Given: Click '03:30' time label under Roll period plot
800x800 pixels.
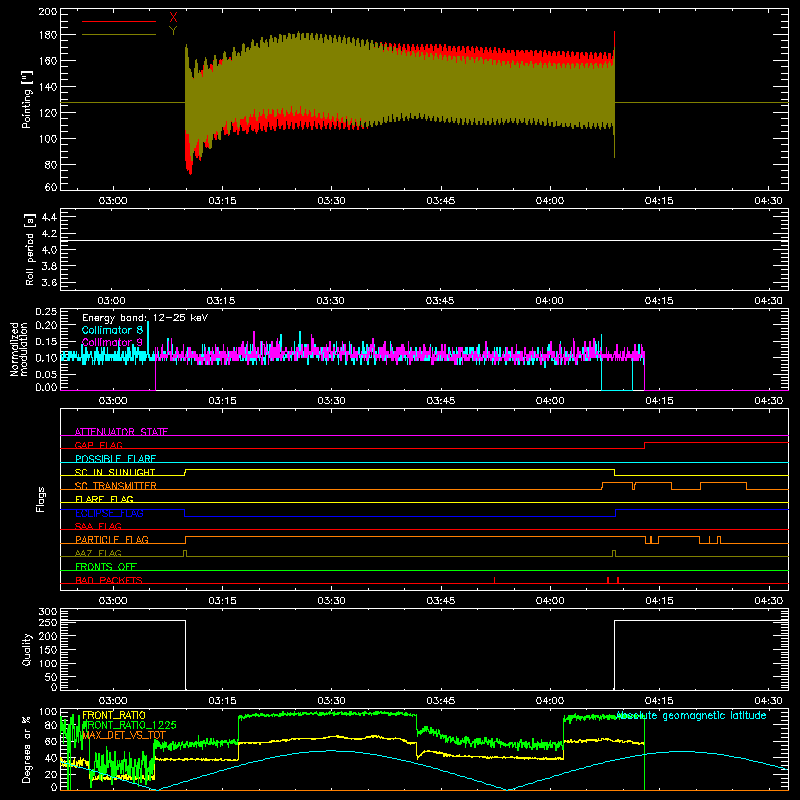Looking at the screenshot, I should tap(331, 301).
